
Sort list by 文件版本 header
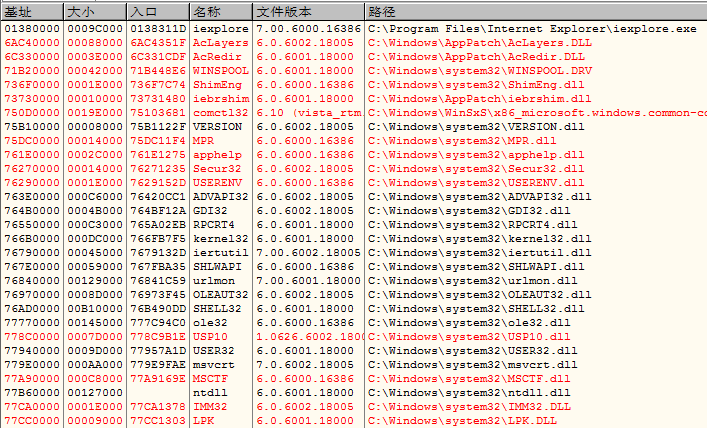[x=284, y=12]
